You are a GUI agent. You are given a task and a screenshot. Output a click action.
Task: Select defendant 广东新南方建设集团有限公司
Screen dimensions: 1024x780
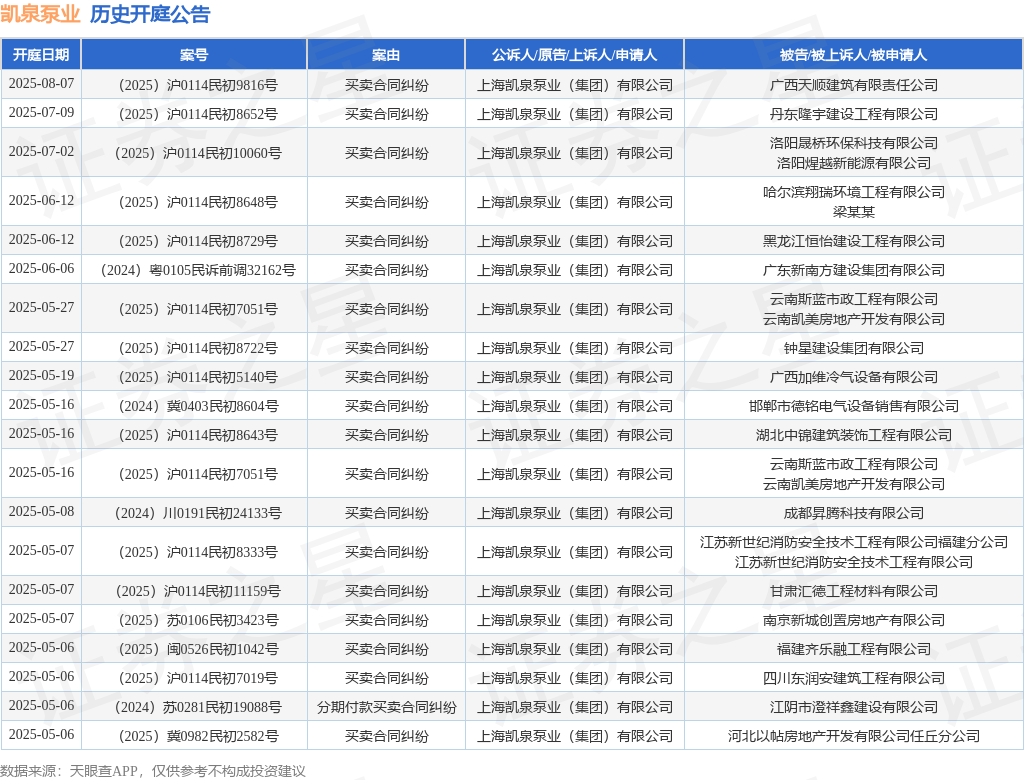click(854, 270)
